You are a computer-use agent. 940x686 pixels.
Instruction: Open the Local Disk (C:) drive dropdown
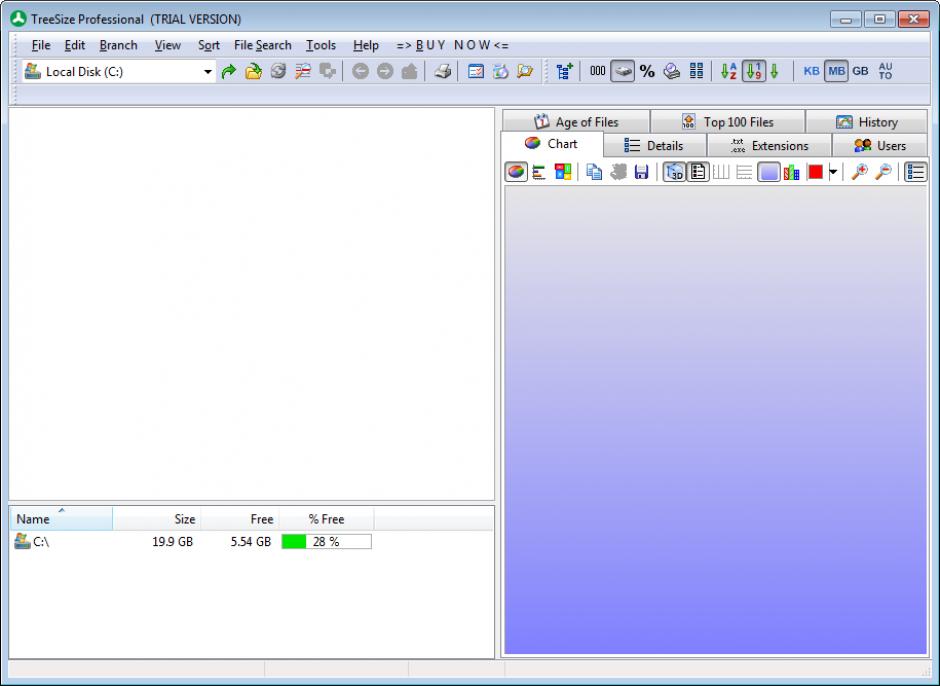point(207,72)
